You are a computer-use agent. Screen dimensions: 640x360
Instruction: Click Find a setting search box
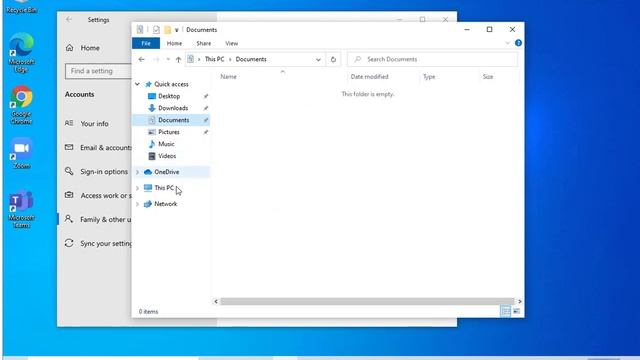tap(98, 71)
